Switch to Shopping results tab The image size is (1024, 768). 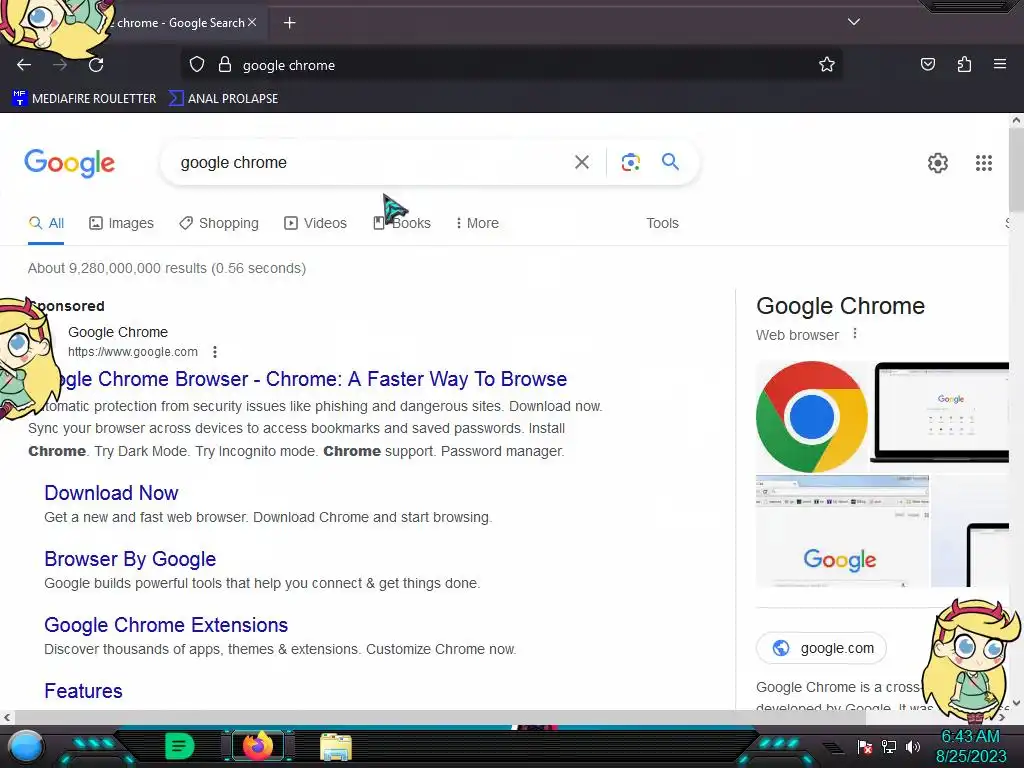pos(219,223)
